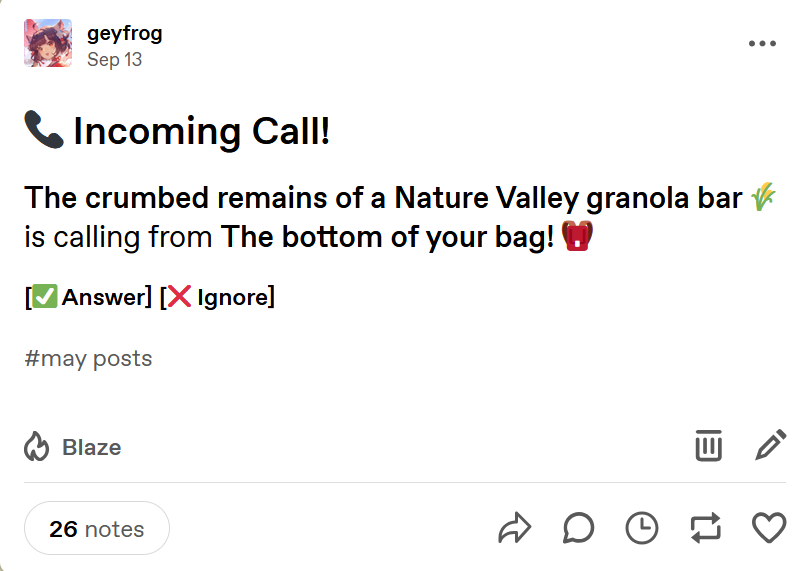
Task: Click the geyfrog avatar thumbnail
Action: click(48, 43)
